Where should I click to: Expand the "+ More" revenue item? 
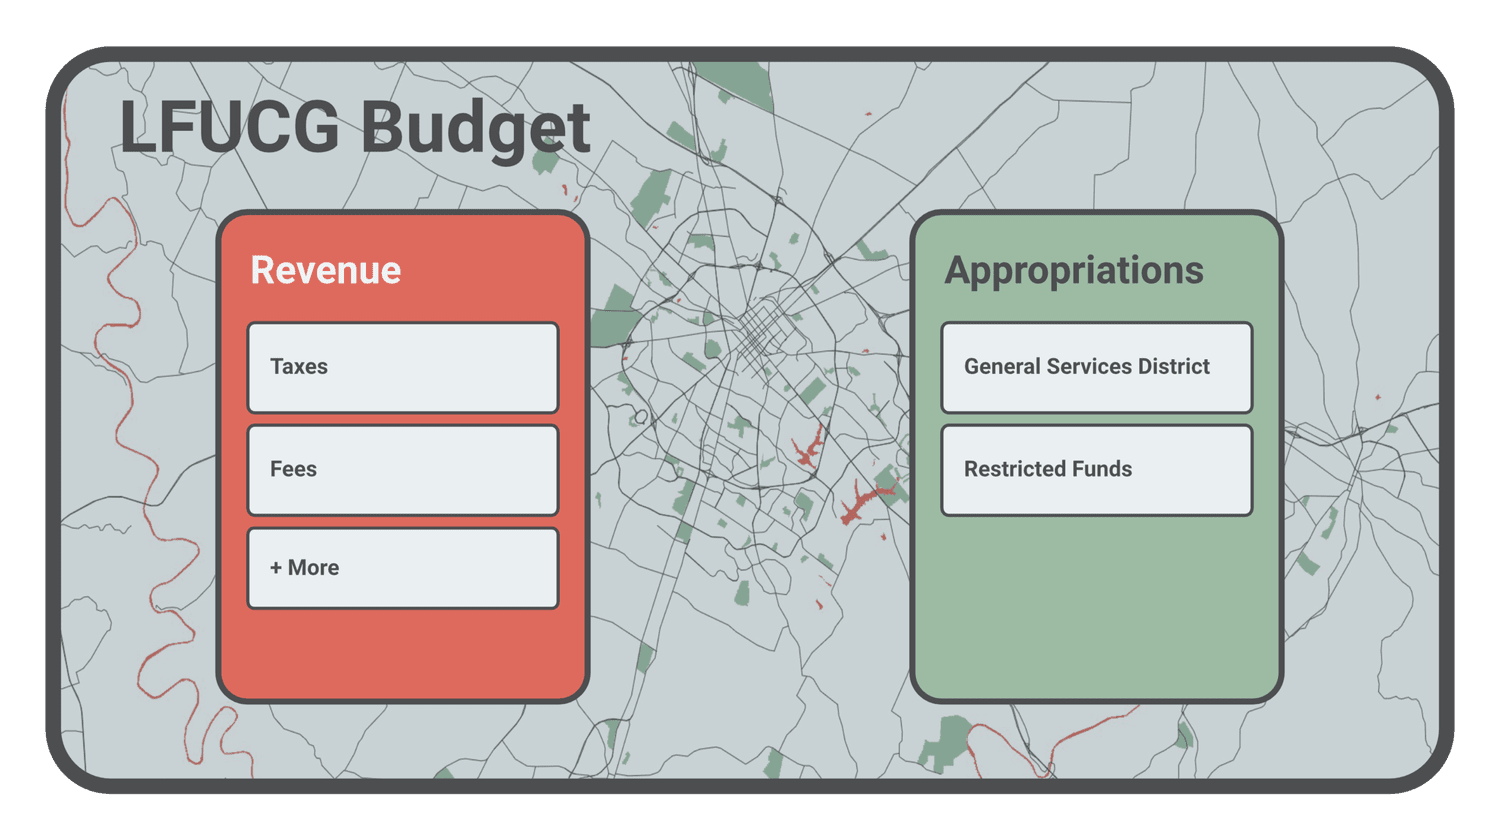point(402,567)
